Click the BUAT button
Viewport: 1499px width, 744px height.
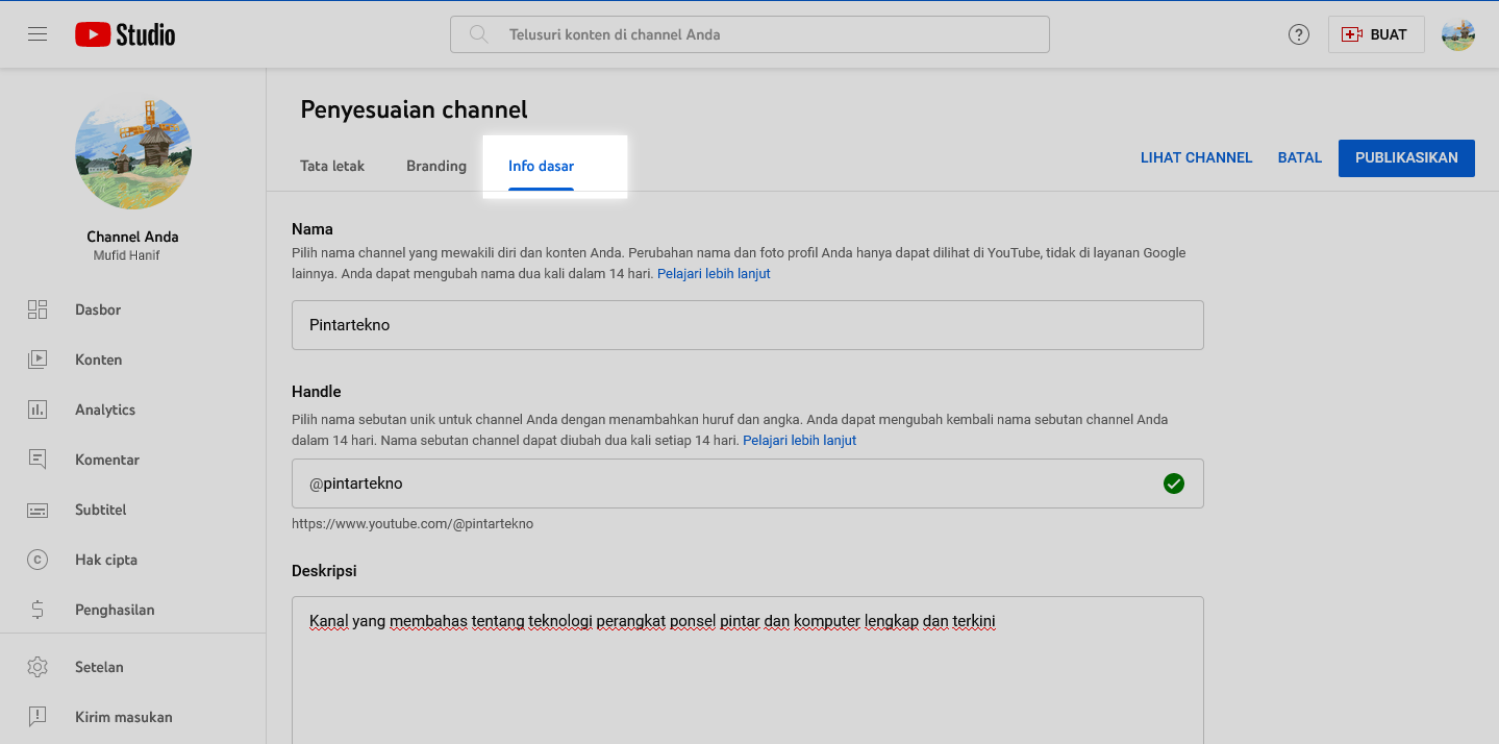1376,33
